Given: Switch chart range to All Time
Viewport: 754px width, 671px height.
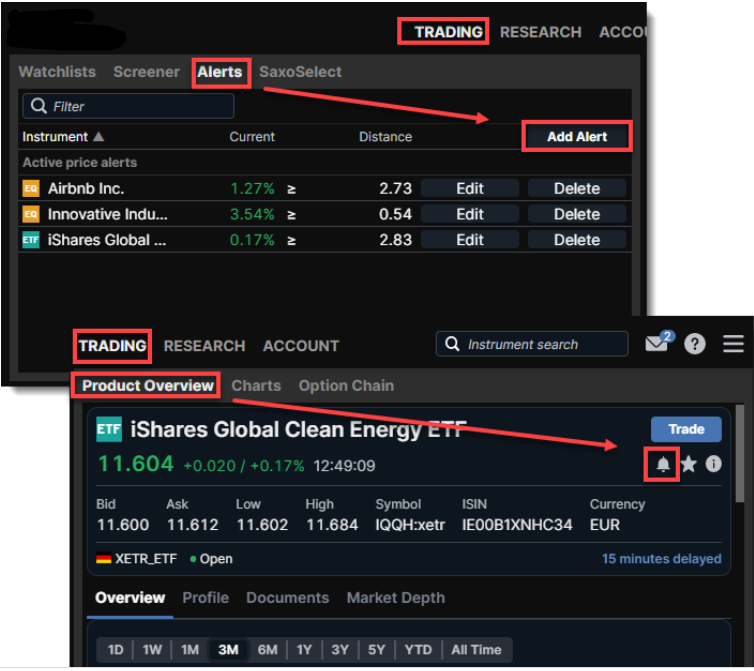Looking at the screenshot, I should [x=477, y=649].
